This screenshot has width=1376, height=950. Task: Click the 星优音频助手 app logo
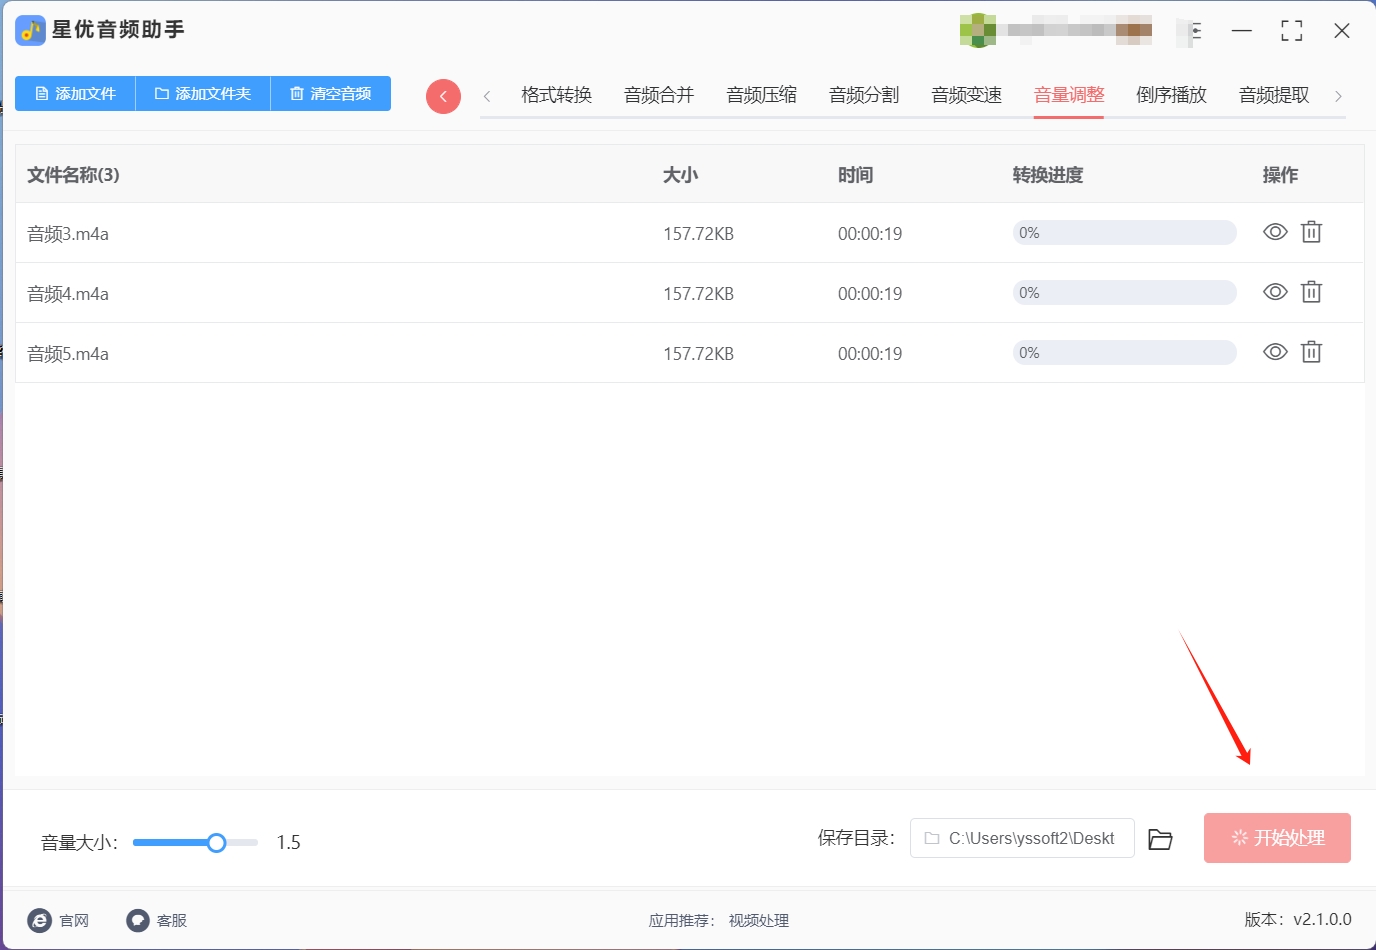point(31,30)
